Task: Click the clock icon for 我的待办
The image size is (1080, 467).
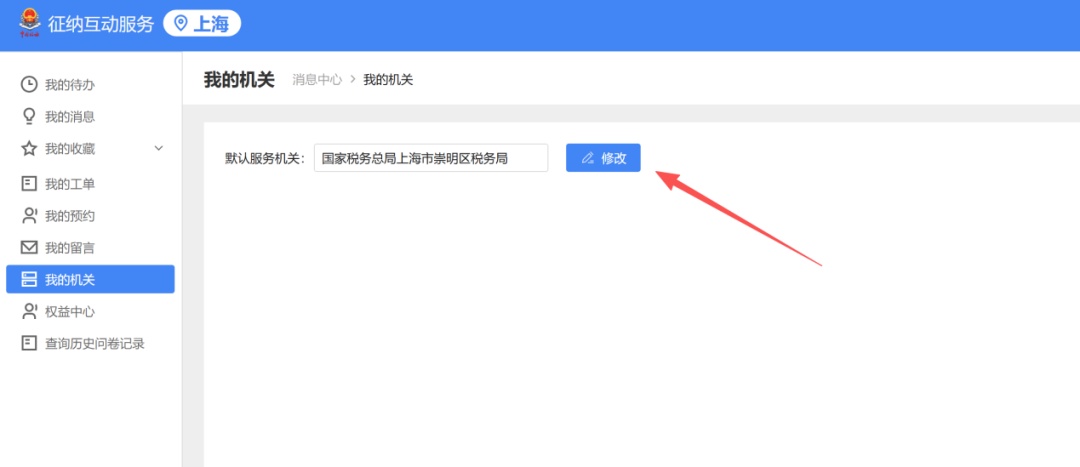Action: coord(29,85)
